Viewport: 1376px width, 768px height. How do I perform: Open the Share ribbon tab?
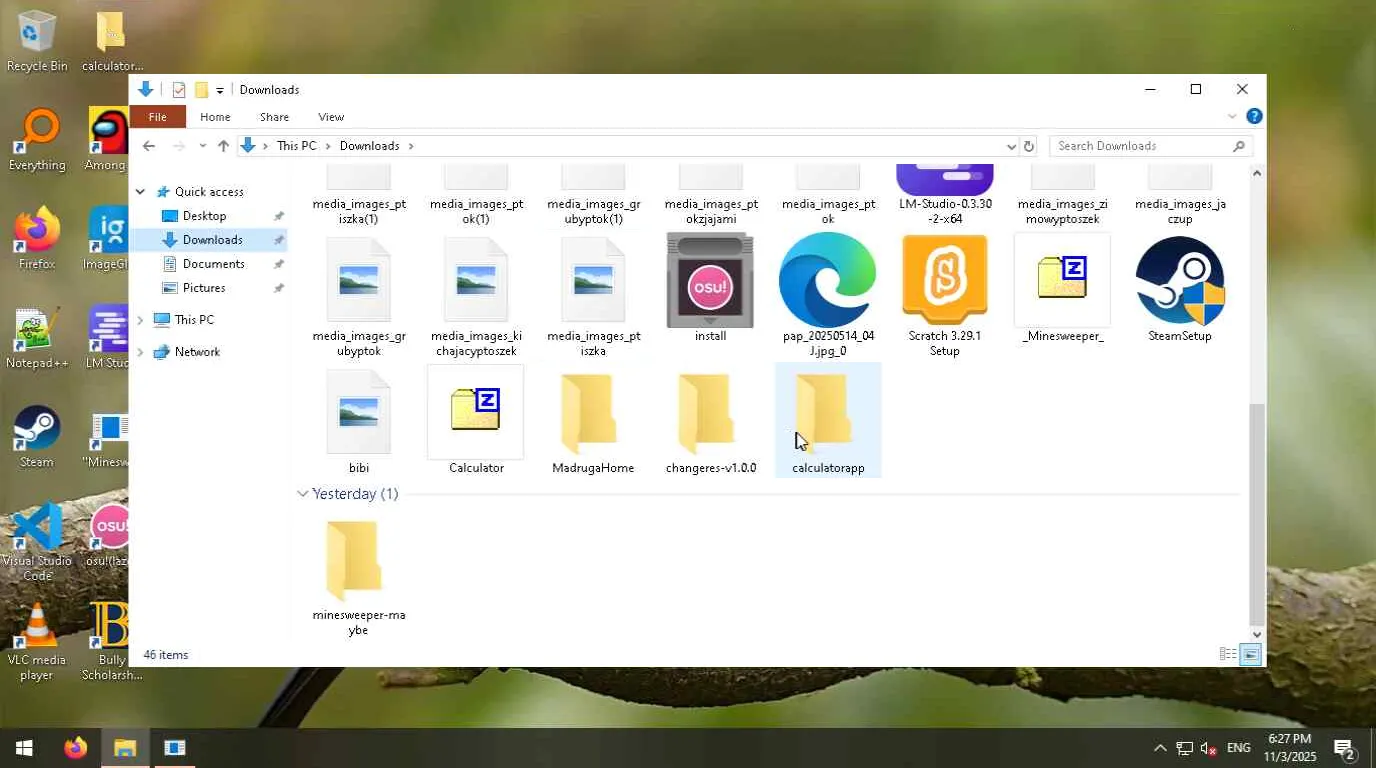tap(274, 117)
